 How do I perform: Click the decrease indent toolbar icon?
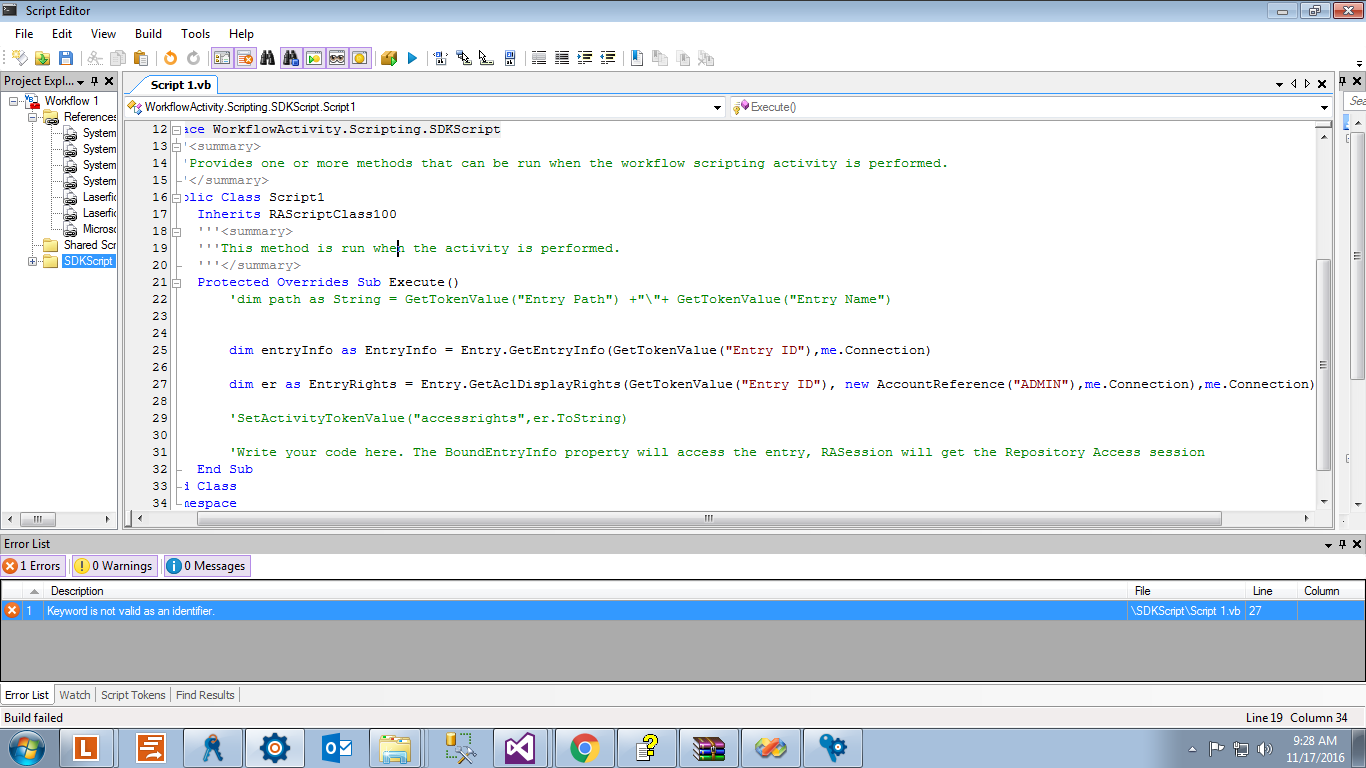click(607, 58)
